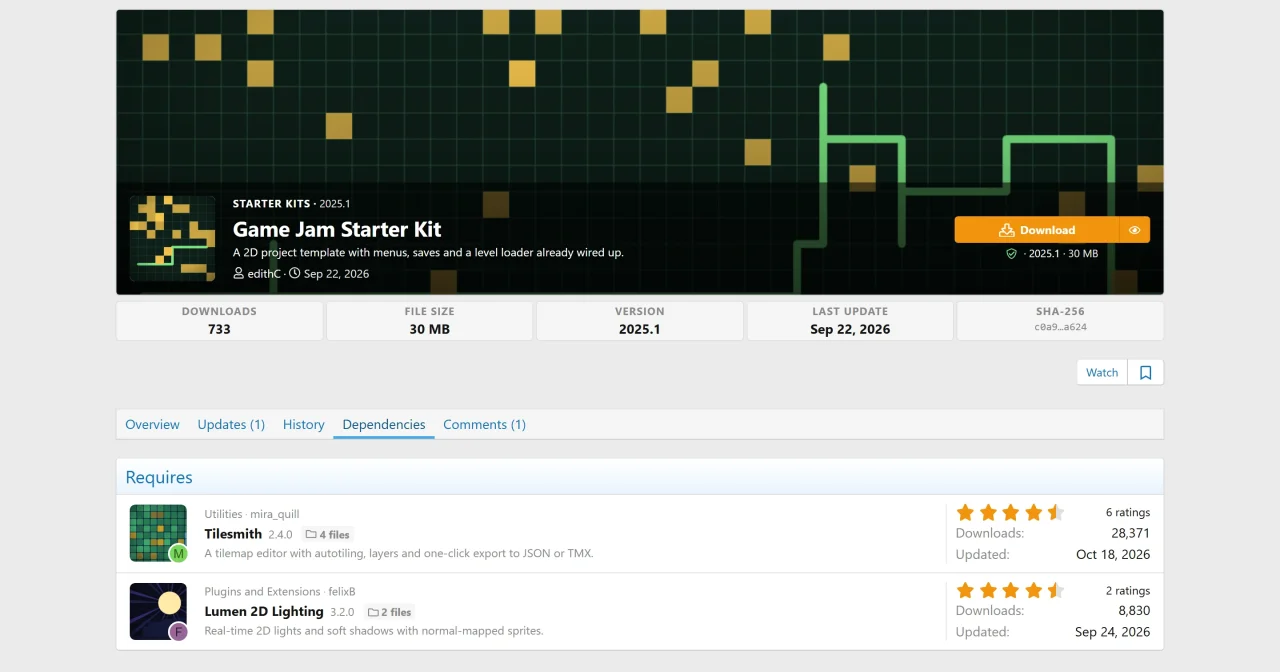Click the downloads count 733
1280x672 pixels.
coord(219,329)
